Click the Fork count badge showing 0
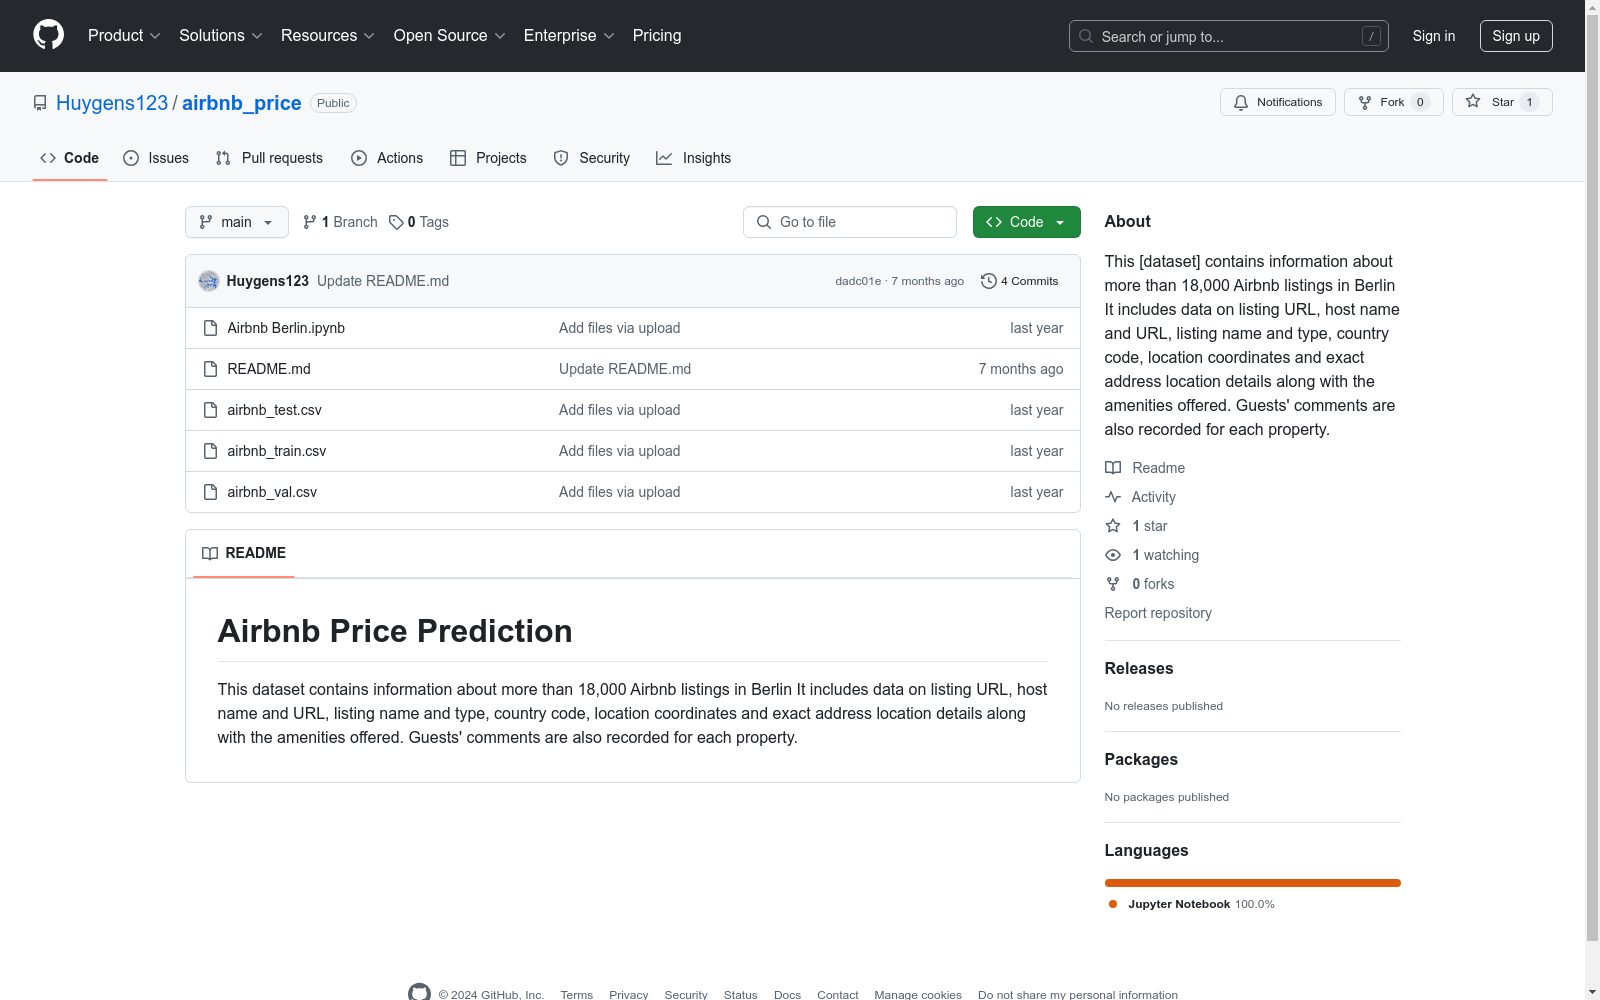Image resolution: width=1600 pixels, height=1000 pixels. pyautogui.click(x=1420, y=102)
